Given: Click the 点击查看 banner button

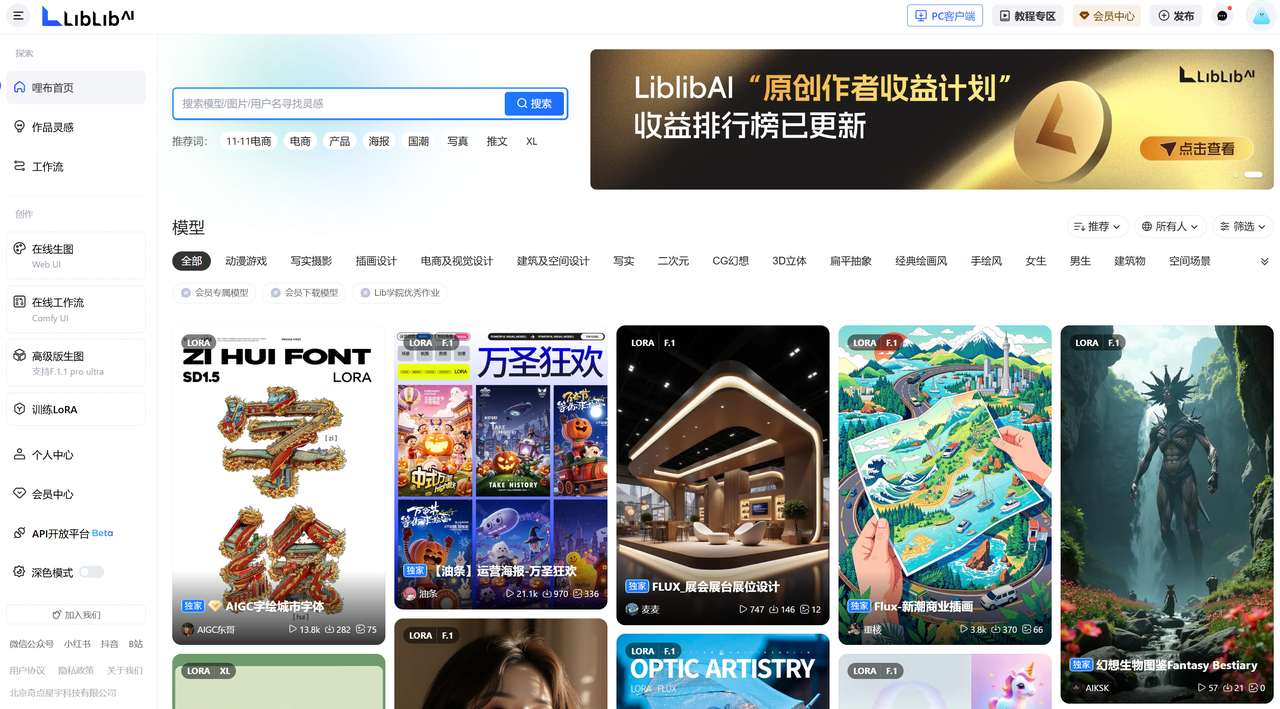Looking at the screenshot, I should pos(1197,149).
